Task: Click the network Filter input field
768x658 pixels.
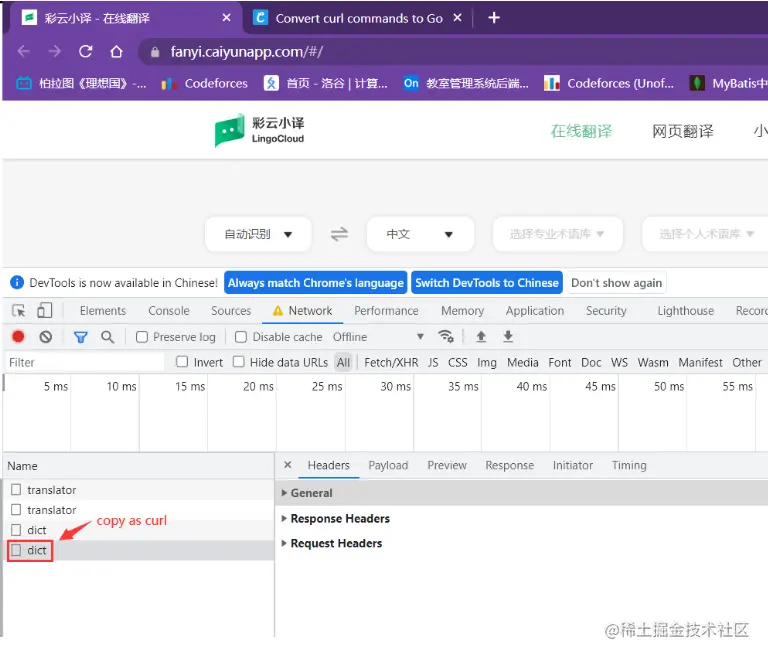Action: click(x=85, y=362)
